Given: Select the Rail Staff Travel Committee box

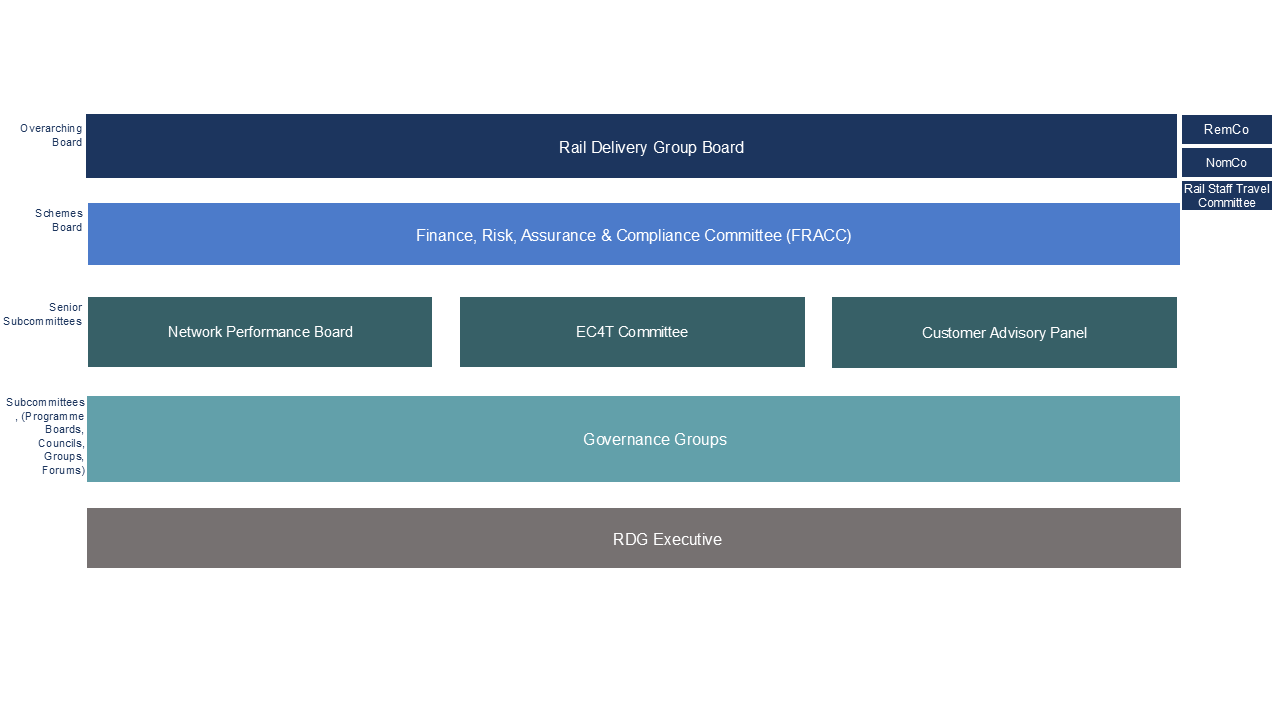Looking at the screenshot, I should (x=1226, y=195).
